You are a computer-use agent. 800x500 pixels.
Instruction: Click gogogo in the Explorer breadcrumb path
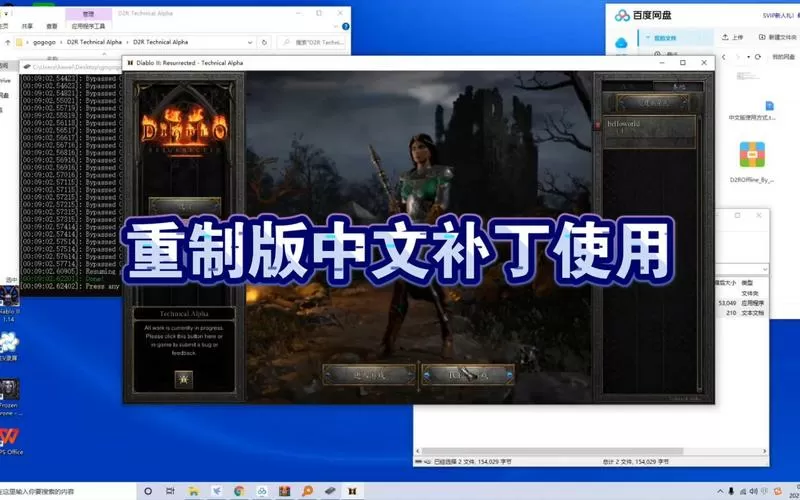(x=44, y=42)
